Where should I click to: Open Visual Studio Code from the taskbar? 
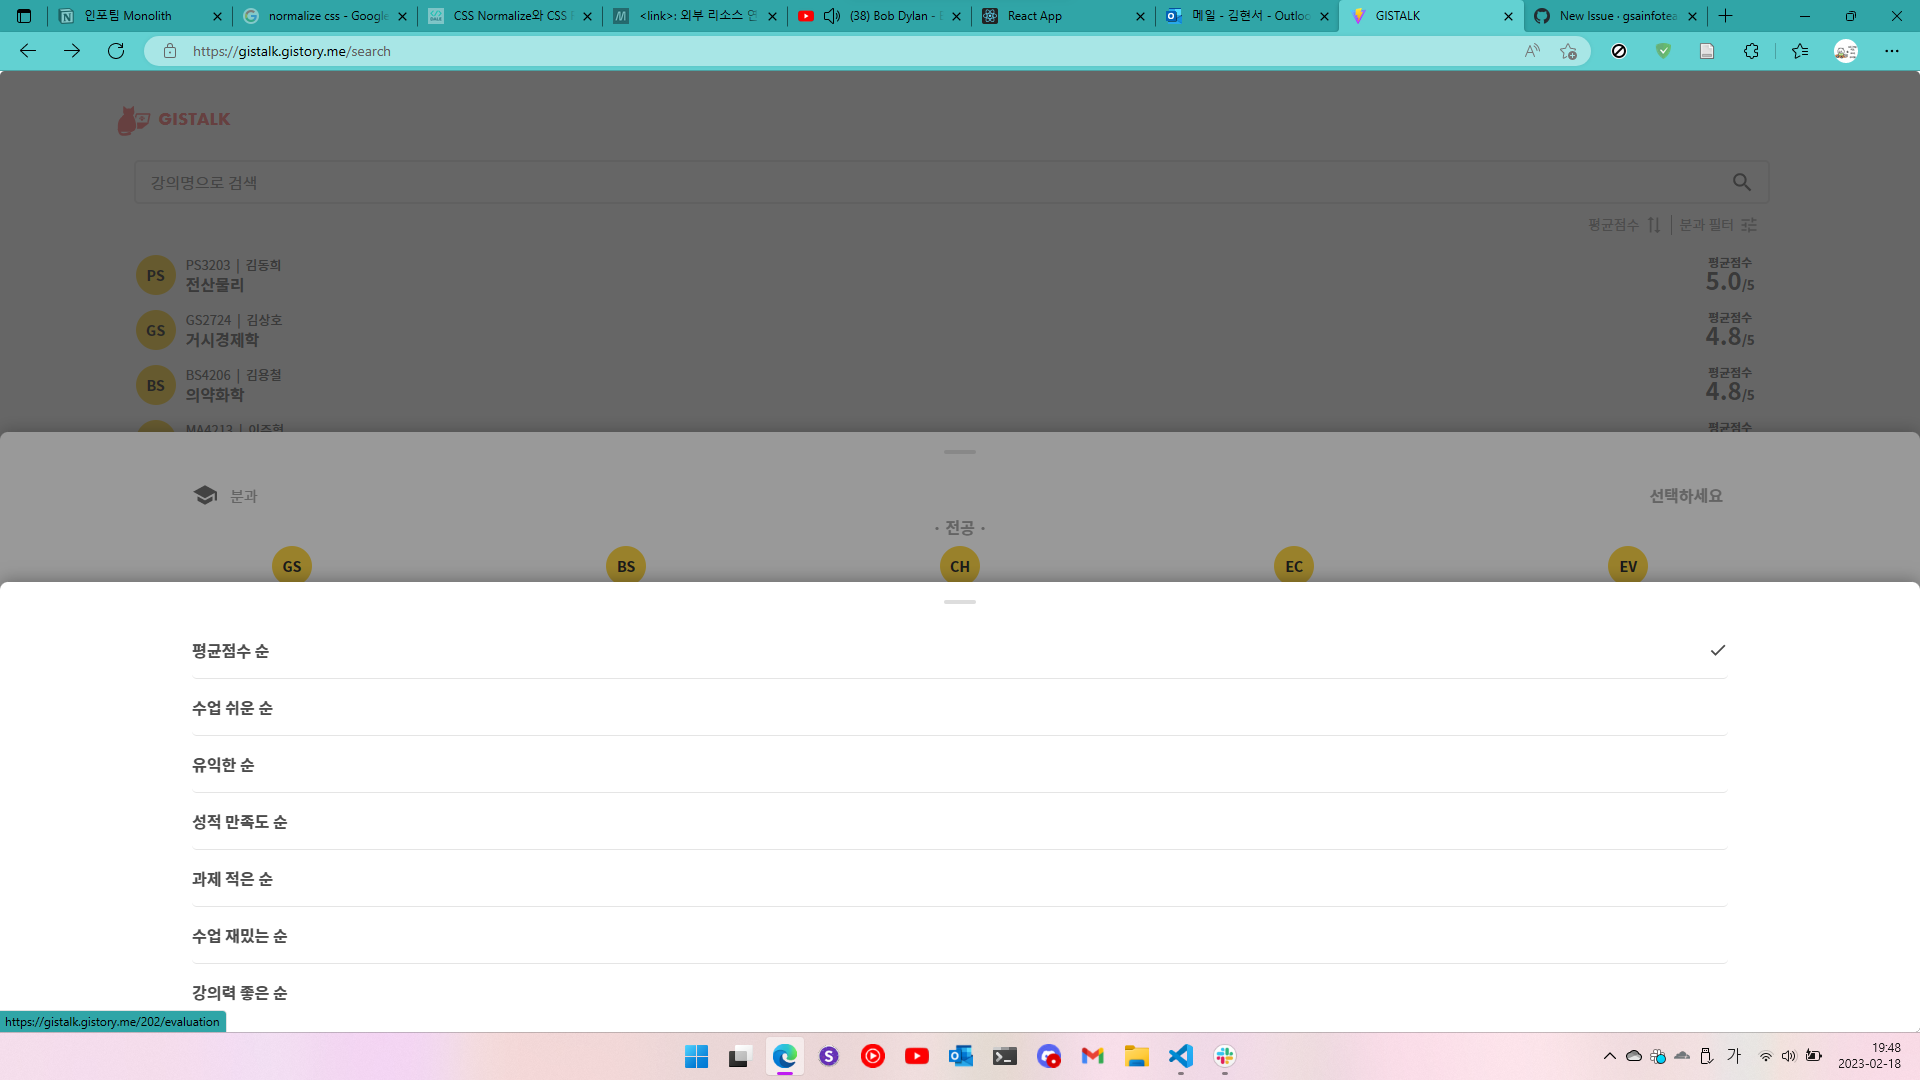click(1180, 1056)
